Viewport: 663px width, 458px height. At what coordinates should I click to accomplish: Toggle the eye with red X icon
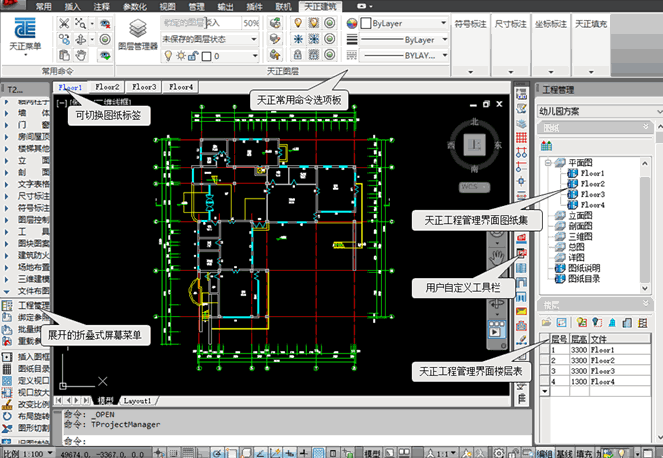[105, 23]
